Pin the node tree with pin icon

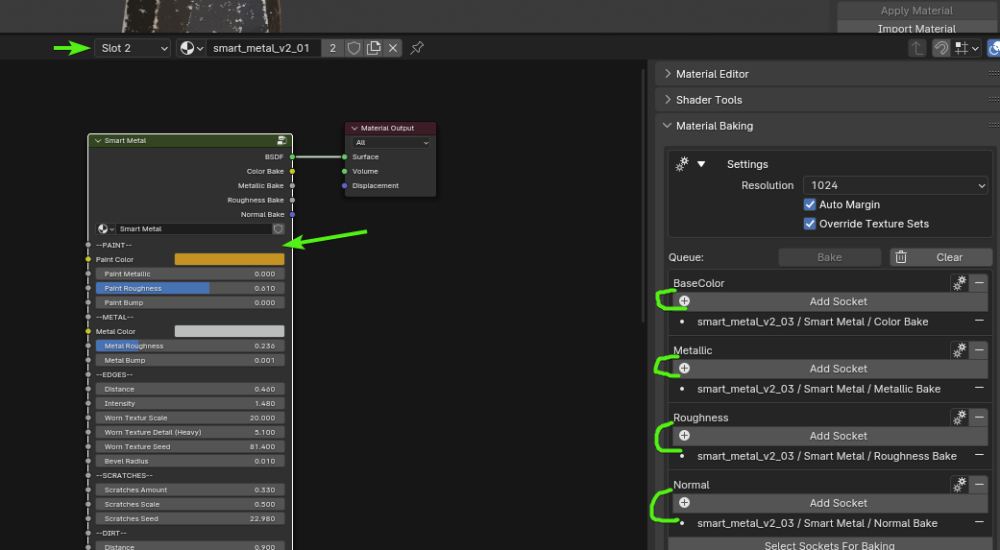click(x=417, y=48)
